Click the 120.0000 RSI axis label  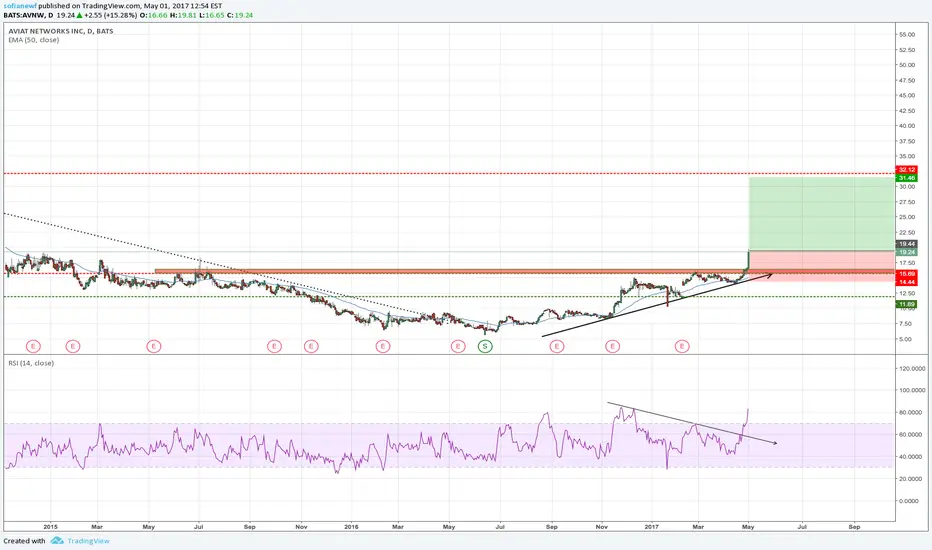pyautogui.click(x=912, y=369)
